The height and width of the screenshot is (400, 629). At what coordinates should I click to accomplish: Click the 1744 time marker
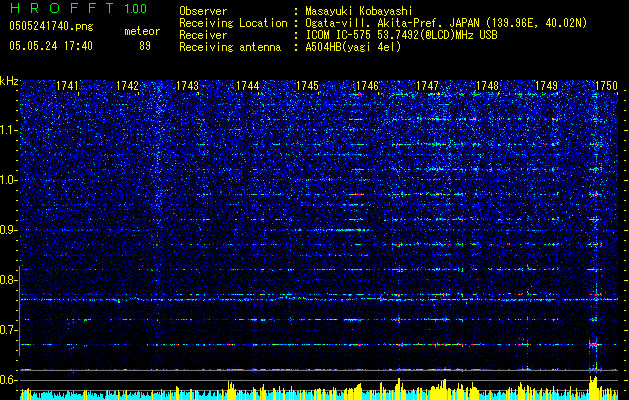tap(248, 86)
